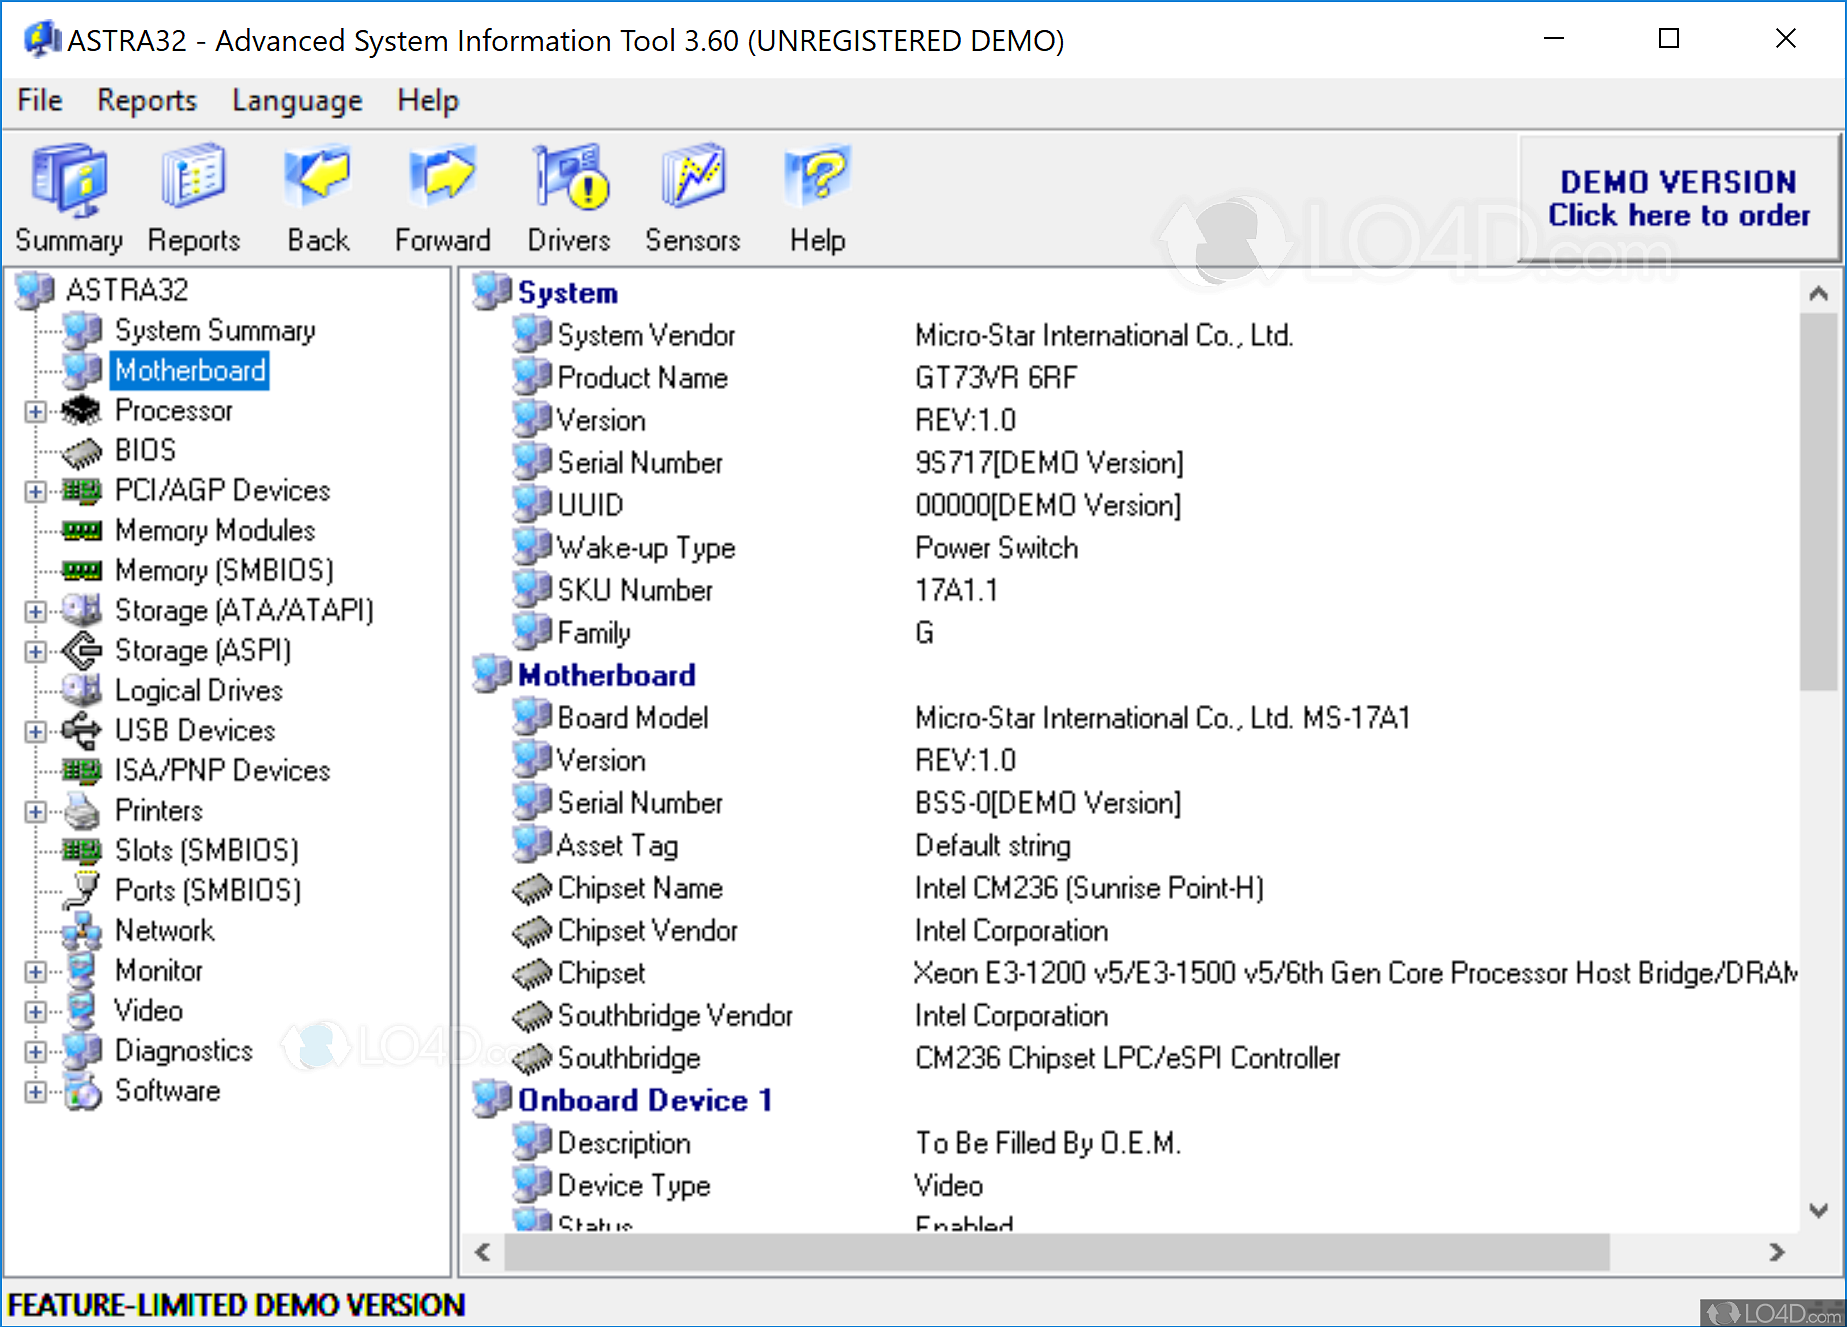The image size is (1847, 1327).
Task: Select System Summary in the tree
Action: click(215, 330)
